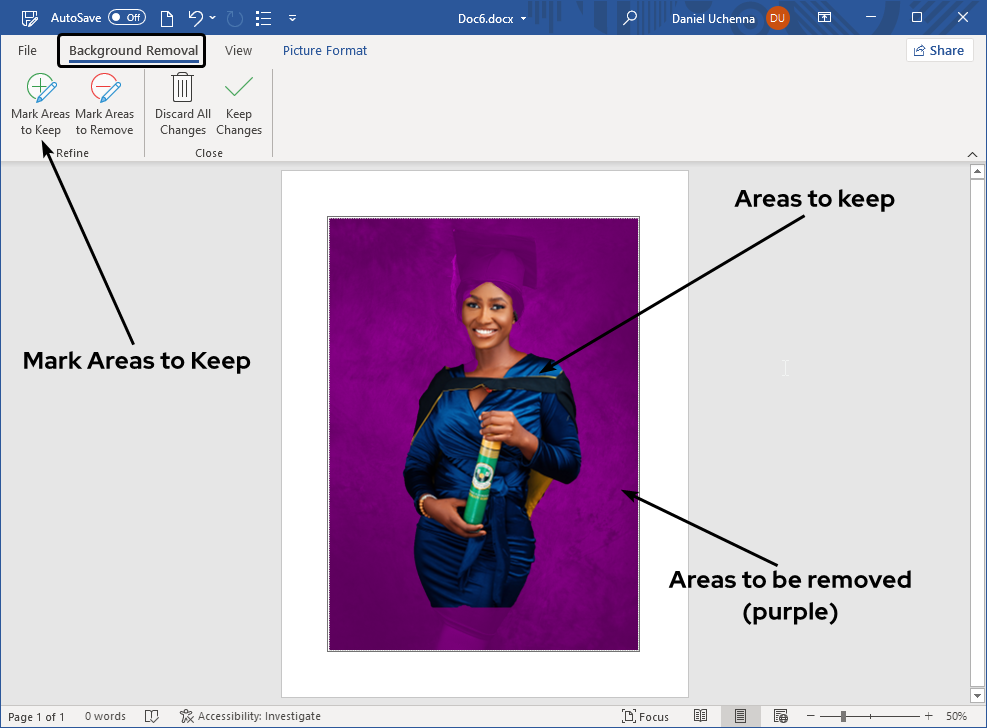
Task: Toggle the AutoSave switch
Action: [x=127, y=17]
